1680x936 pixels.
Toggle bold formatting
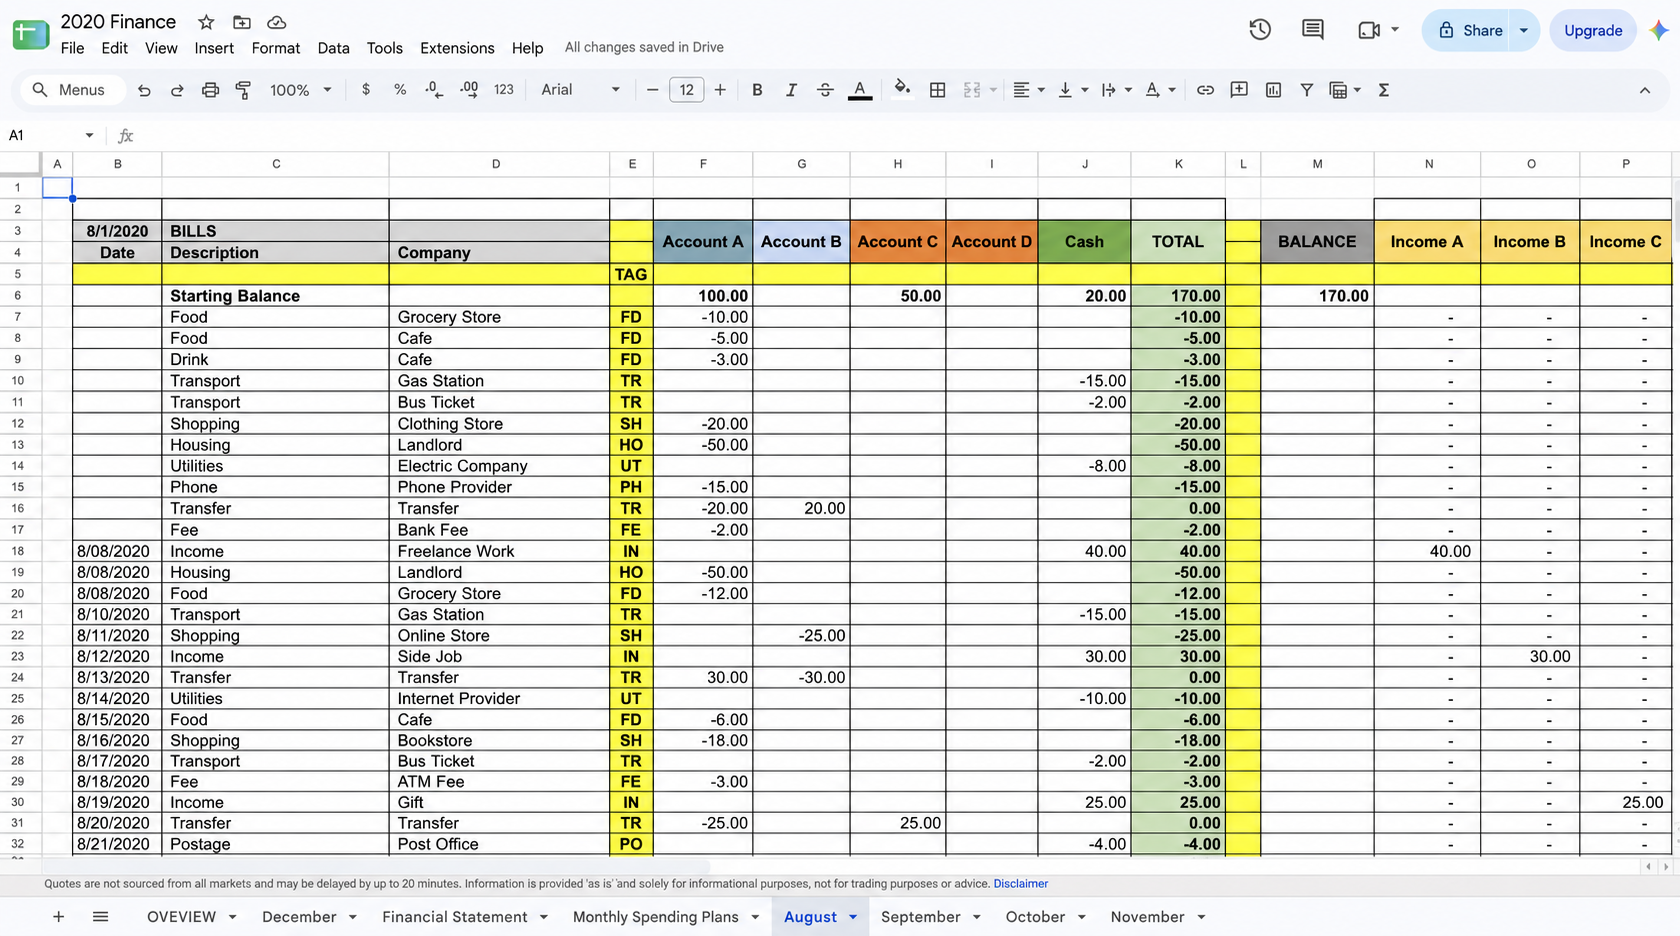tap(757, 90)
